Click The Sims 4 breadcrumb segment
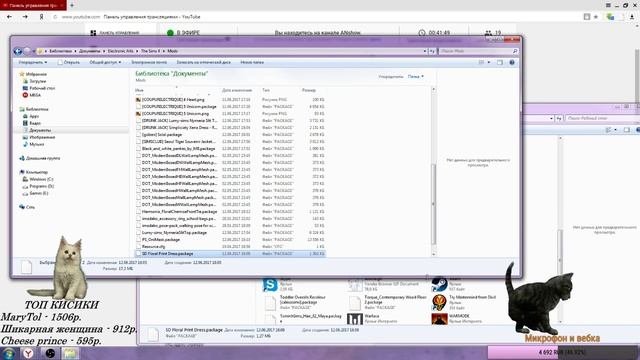640x360 pixels. click(x=151, y=51)
